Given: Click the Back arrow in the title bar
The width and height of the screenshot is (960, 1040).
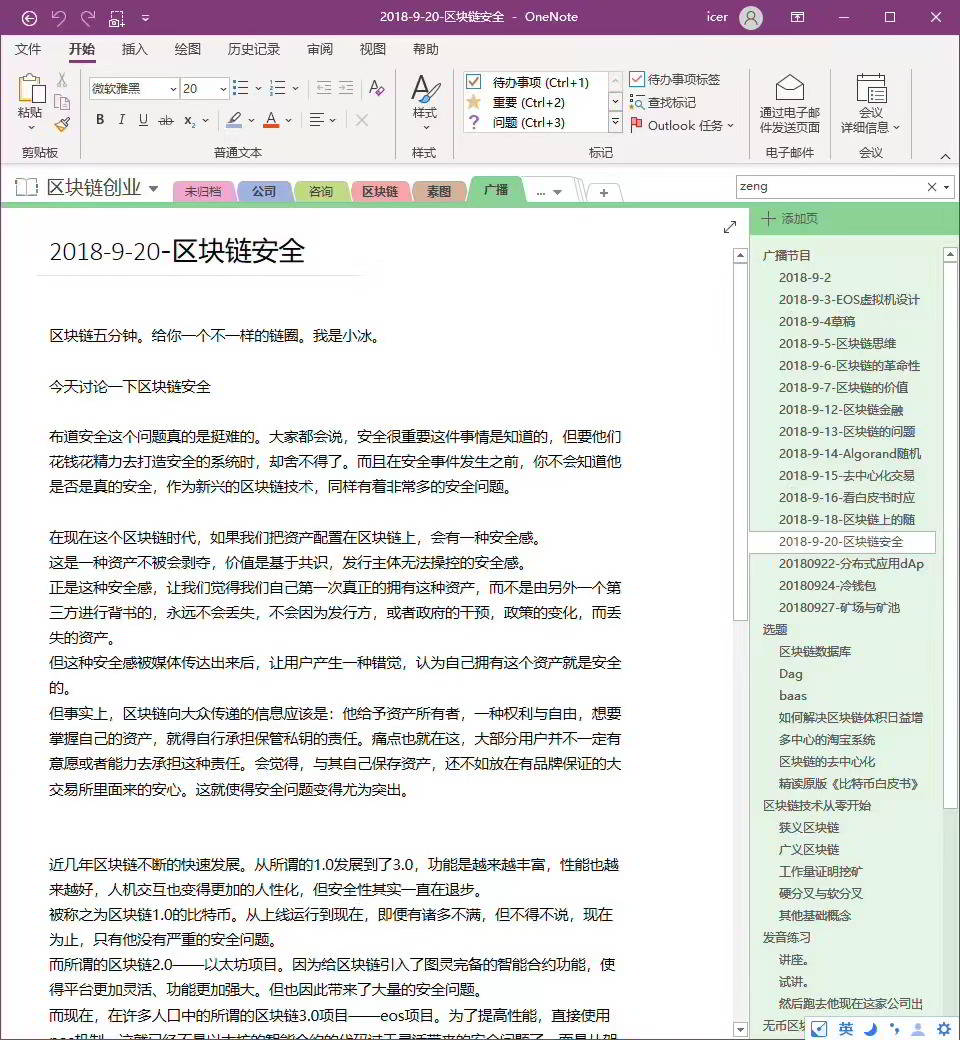Looking at the screenshot, I should pos(29,18).
